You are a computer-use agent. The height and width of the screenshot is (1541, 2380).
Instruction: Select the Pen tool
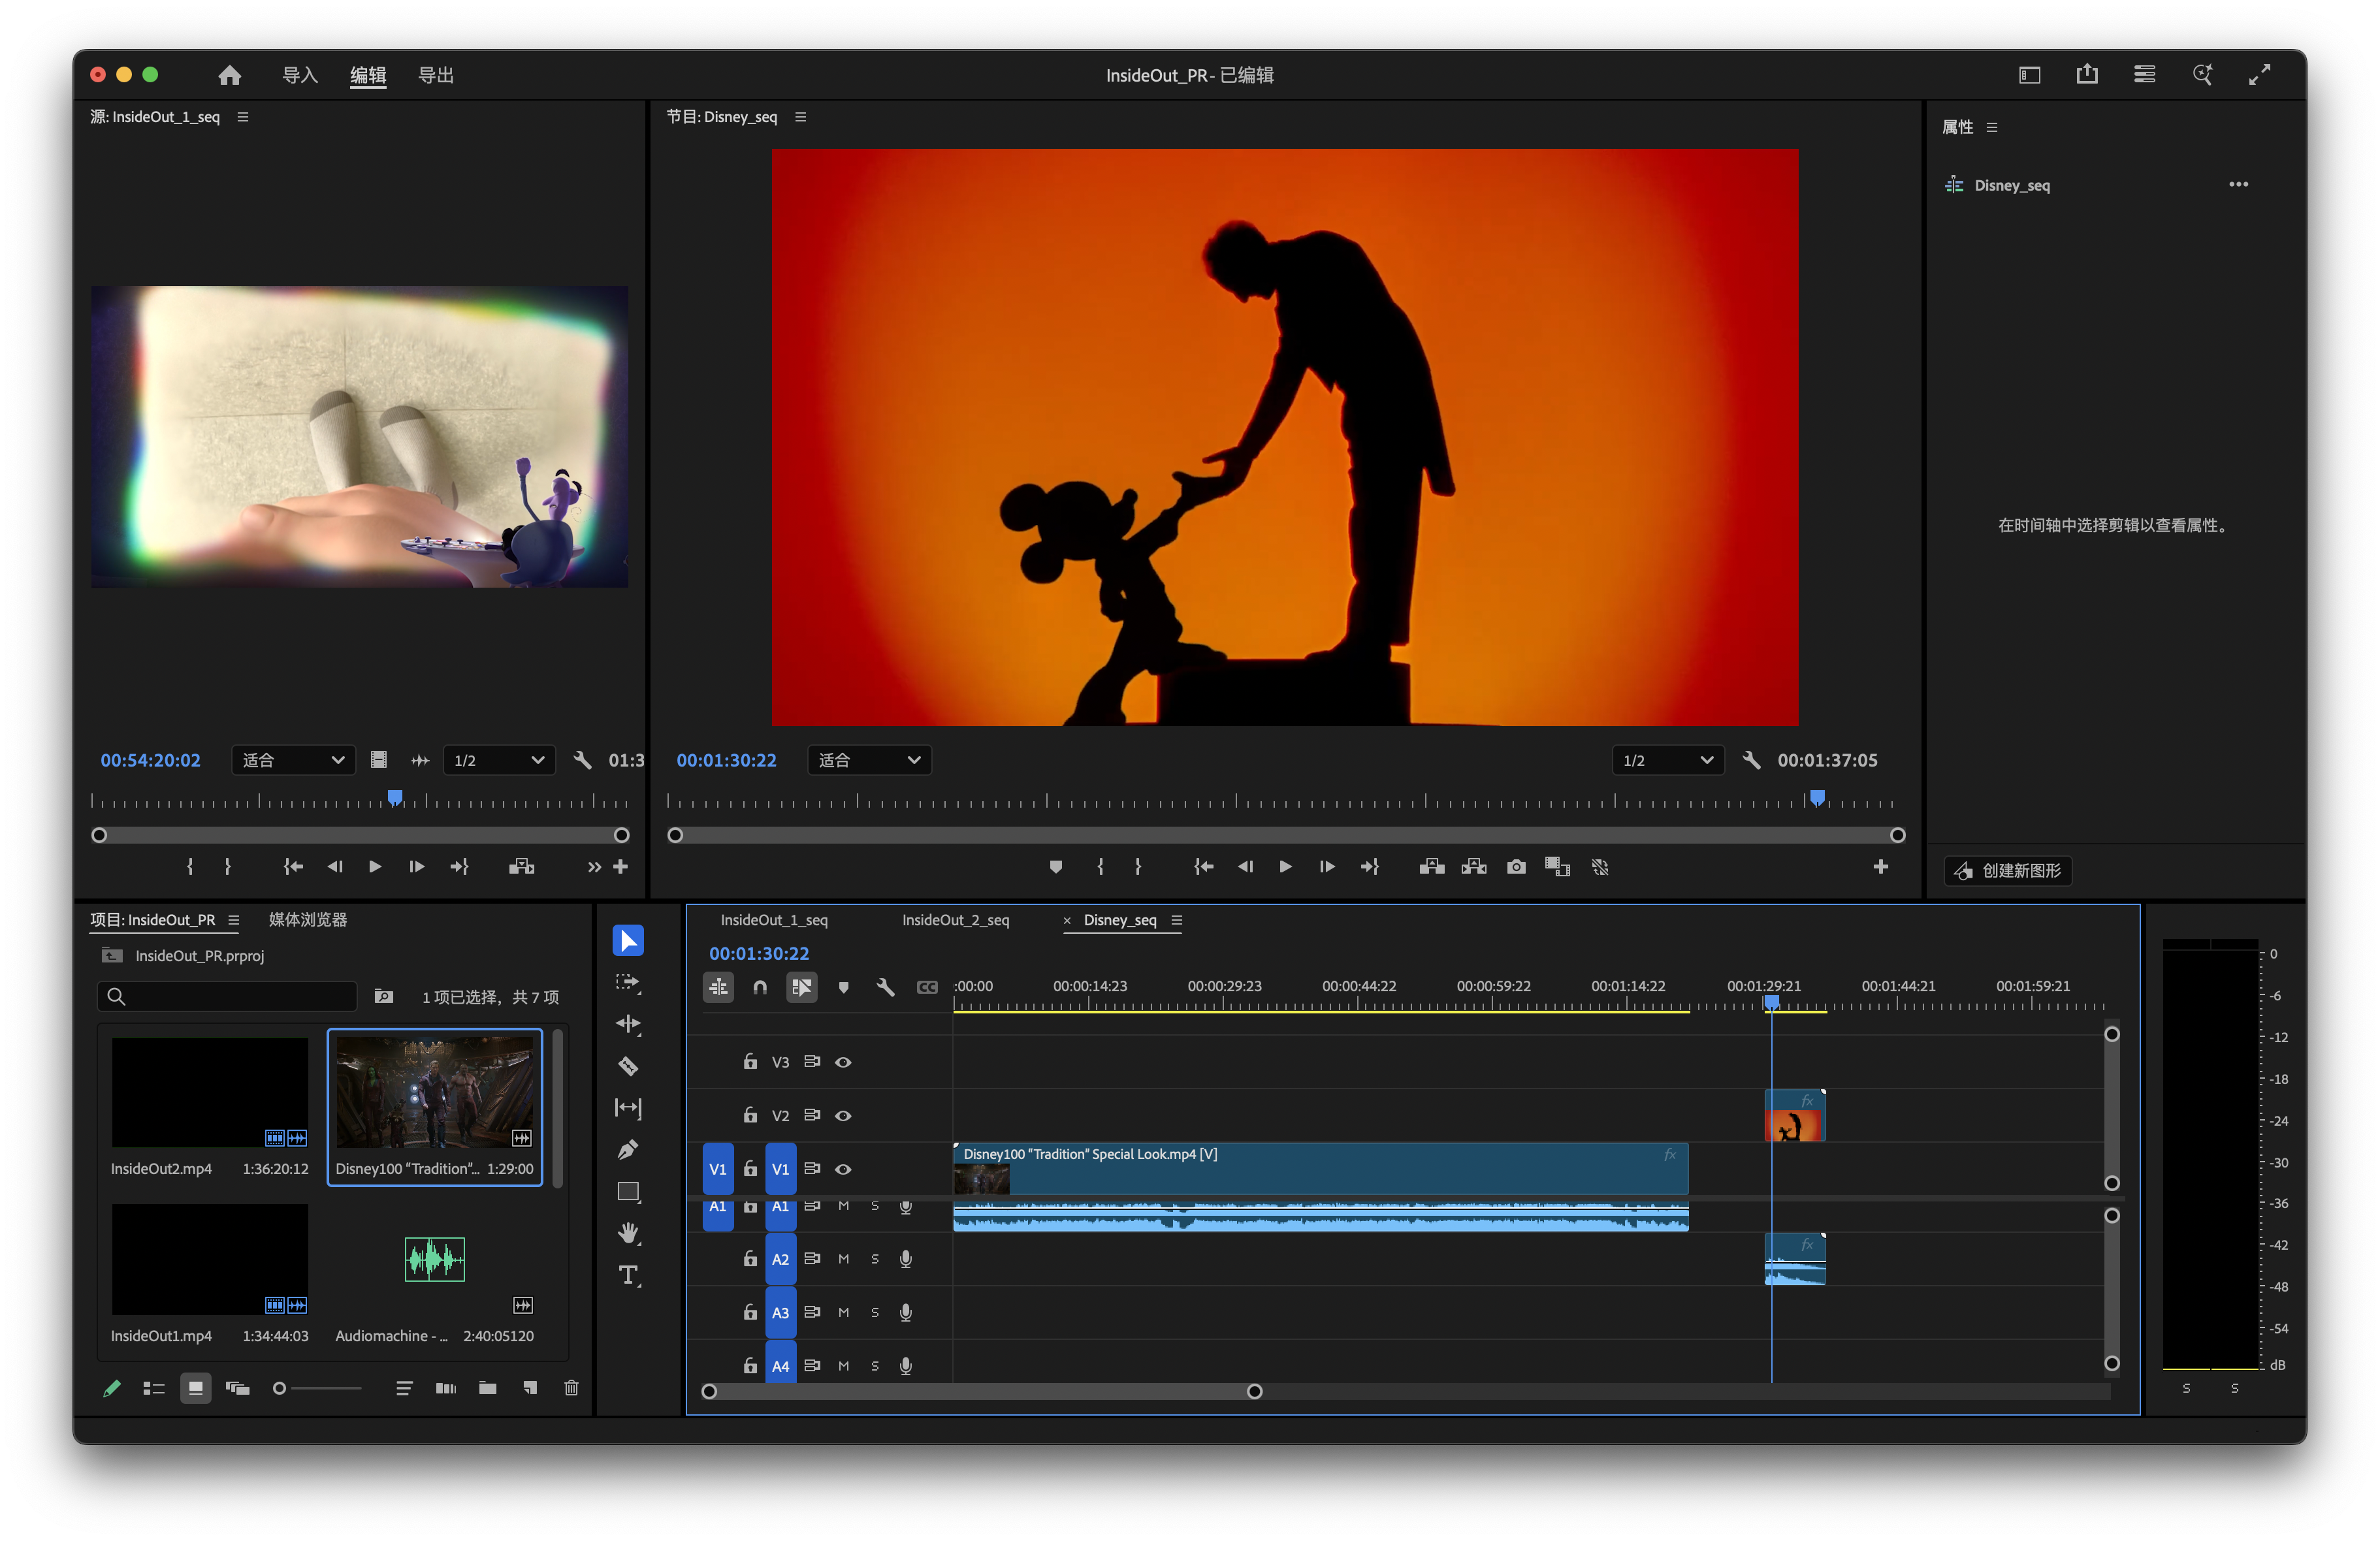pos(628,1150)
